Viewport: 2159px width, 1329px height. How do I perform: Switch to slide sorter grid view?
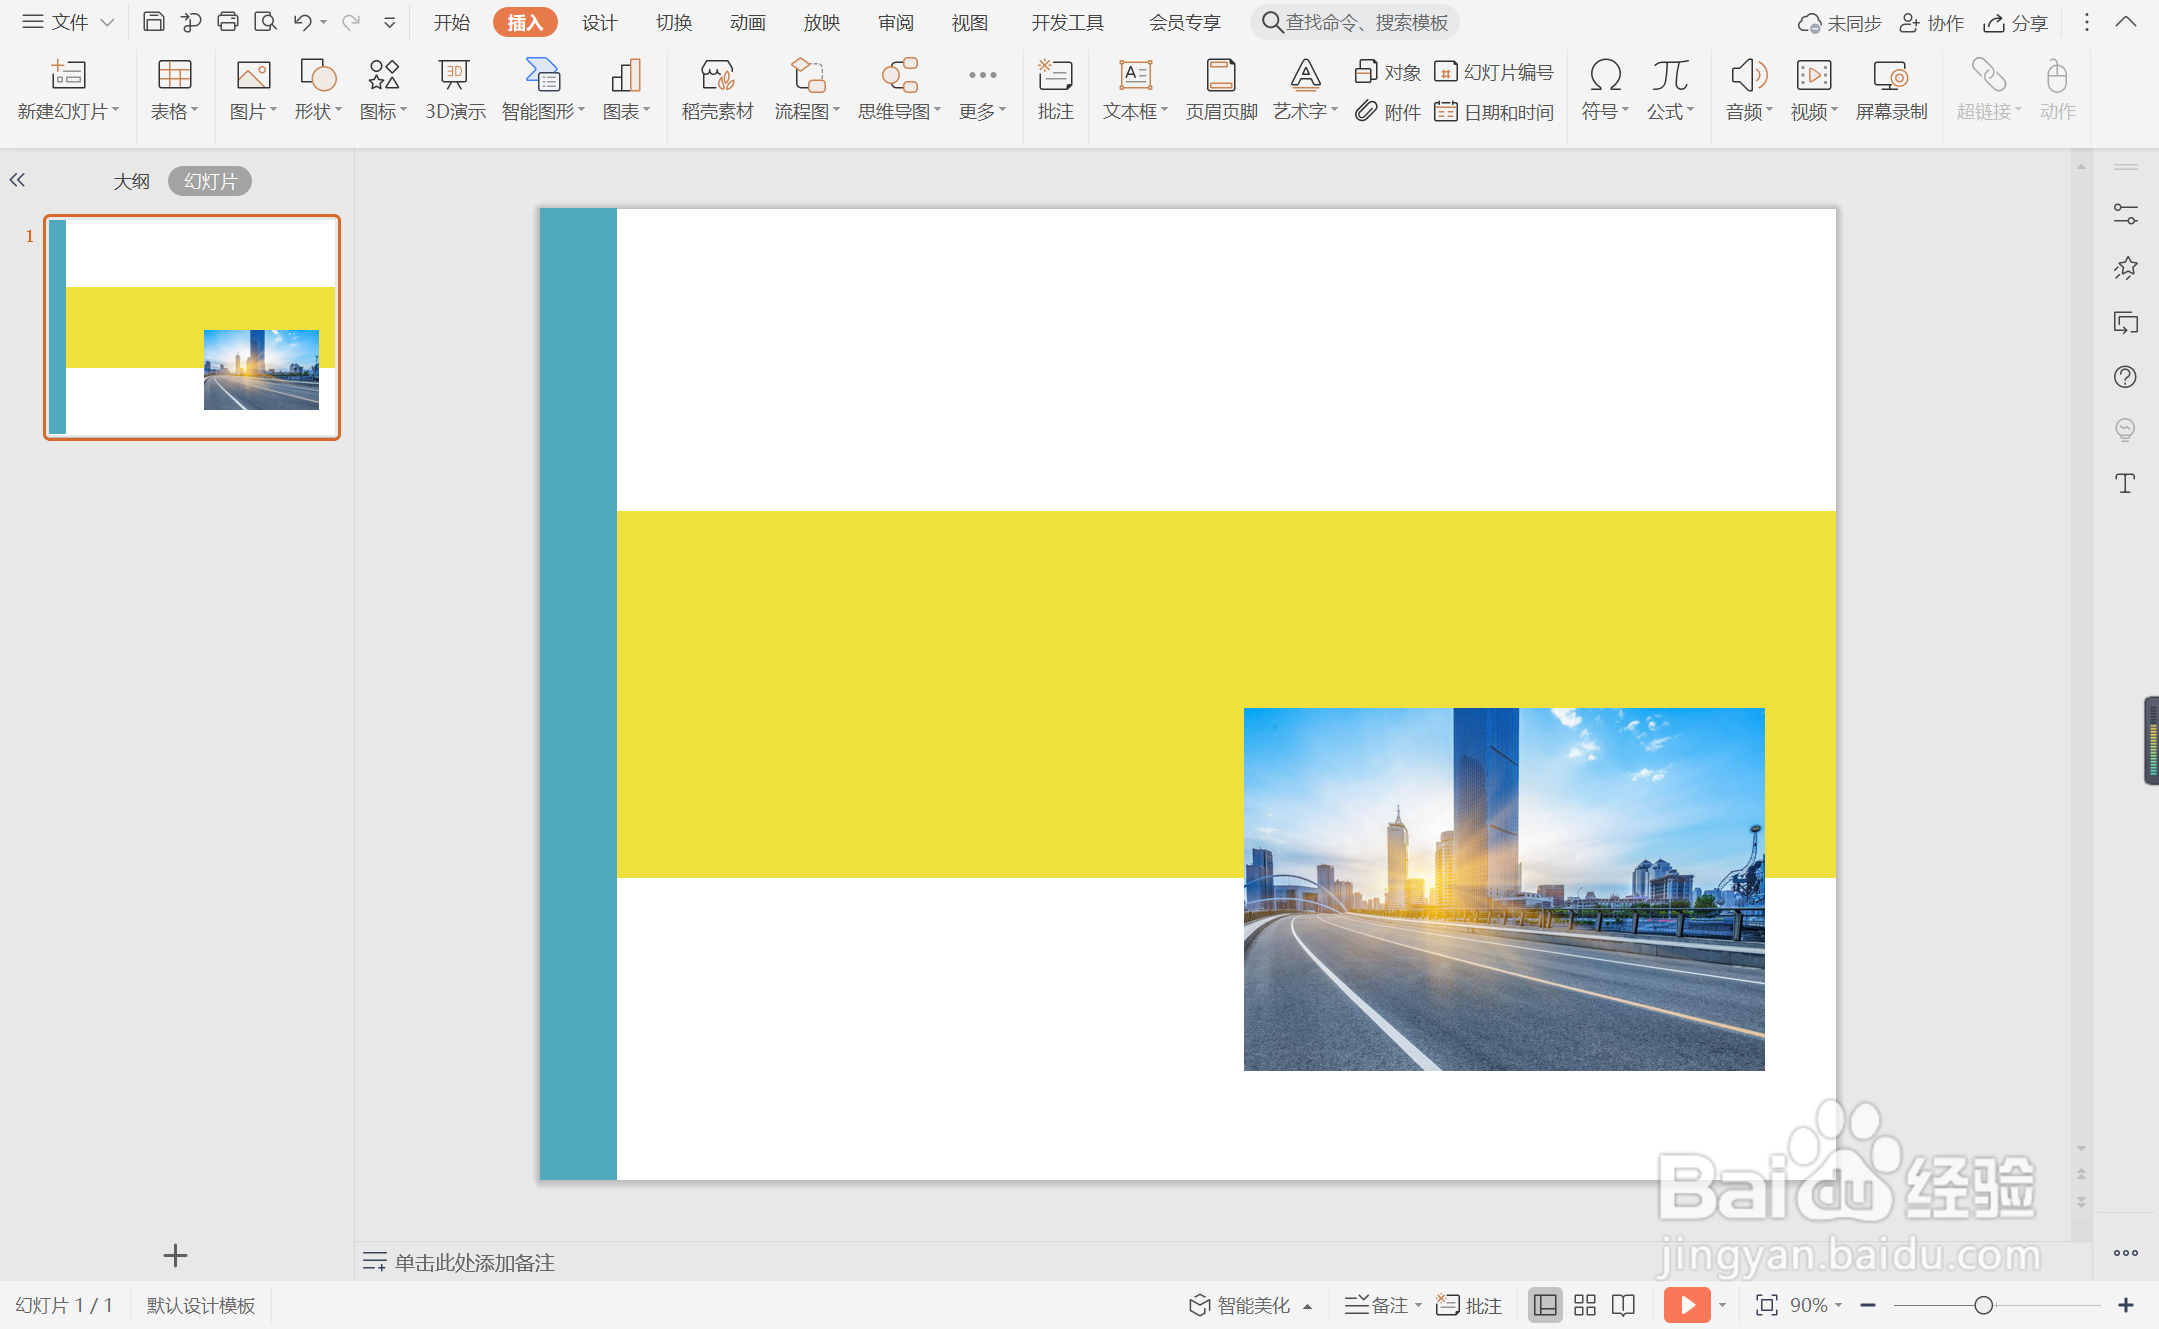[1585, 1305]
